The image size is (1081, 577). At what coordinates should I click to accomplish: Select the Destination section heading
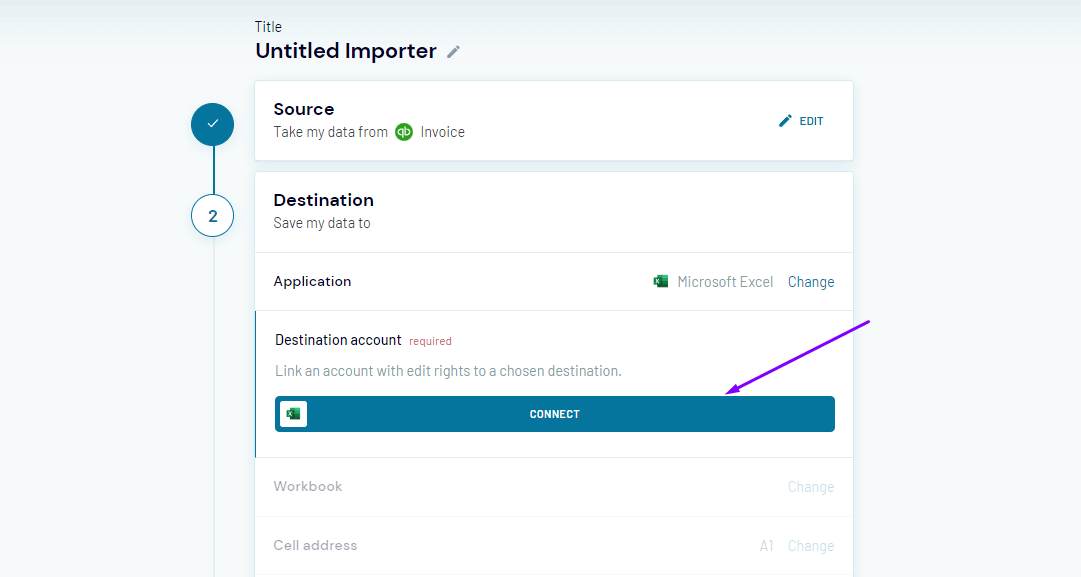point(323,200)
